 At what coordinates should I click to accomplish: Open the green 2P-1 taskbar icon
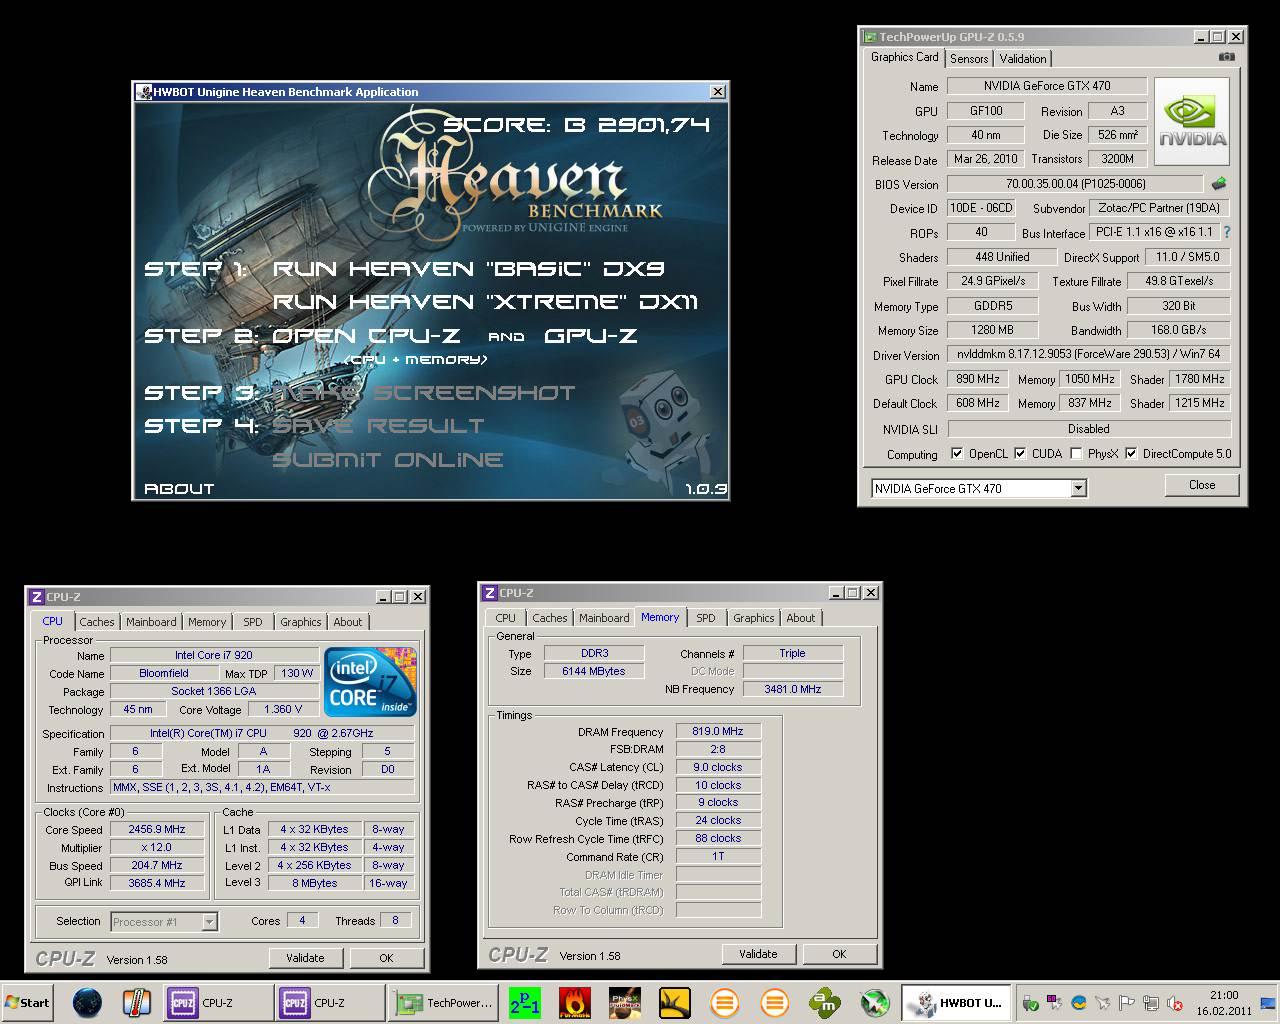(x=525, y=1003)
